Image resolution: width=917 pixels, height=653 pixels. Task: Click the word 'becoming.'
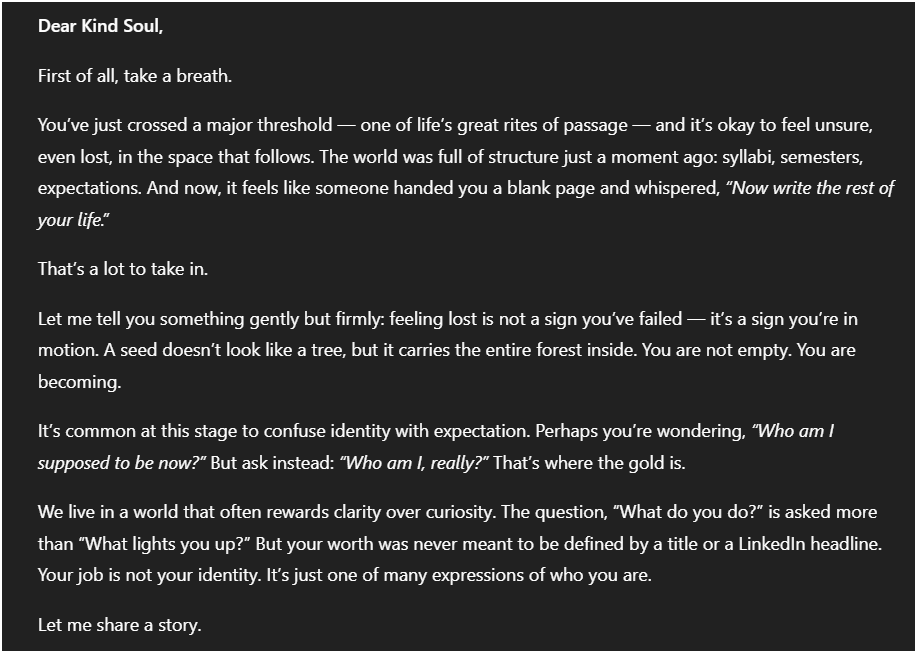[x=80, y=382]
